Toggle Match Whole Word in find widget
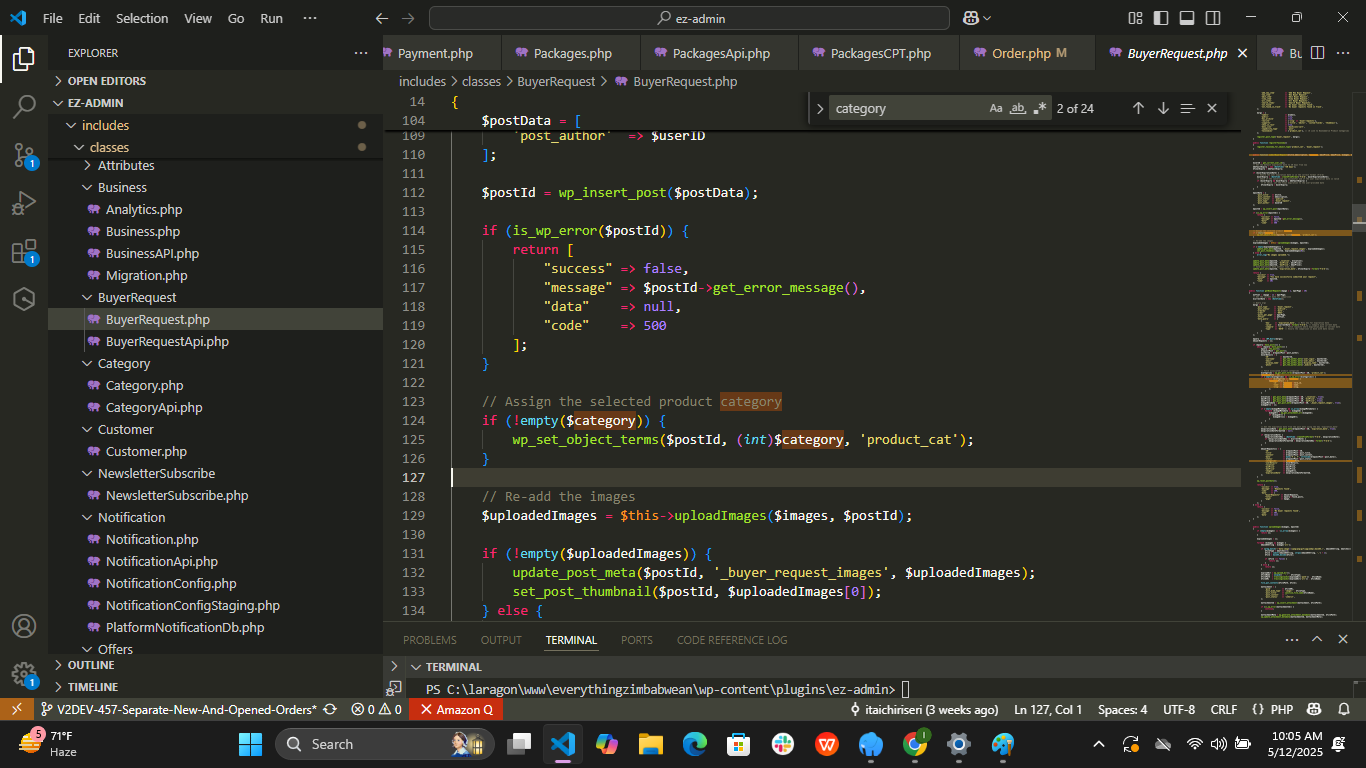The image size is (1366, 768). (x=1018, y=108)
